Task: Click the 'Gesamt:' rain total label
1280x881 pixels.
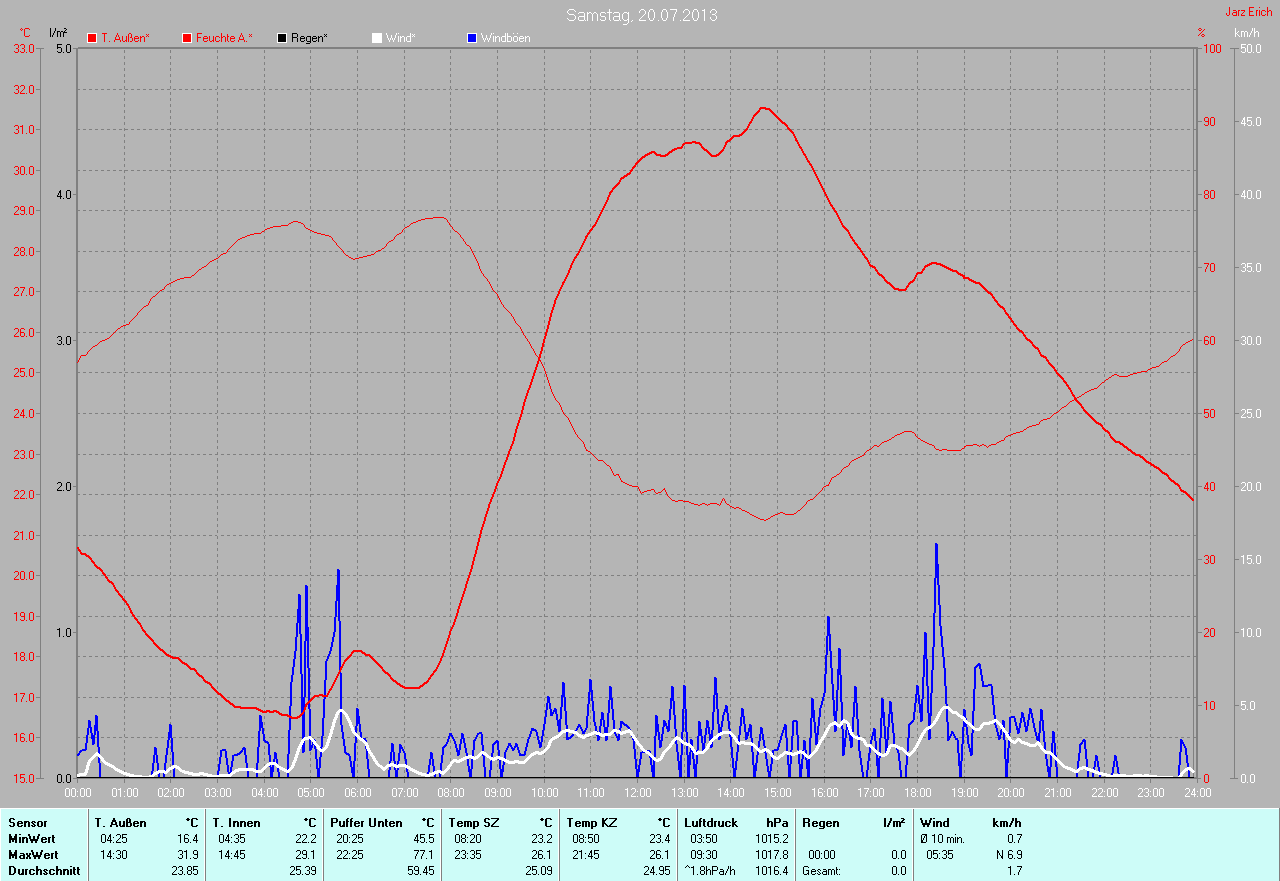Action: click(822, 871)
